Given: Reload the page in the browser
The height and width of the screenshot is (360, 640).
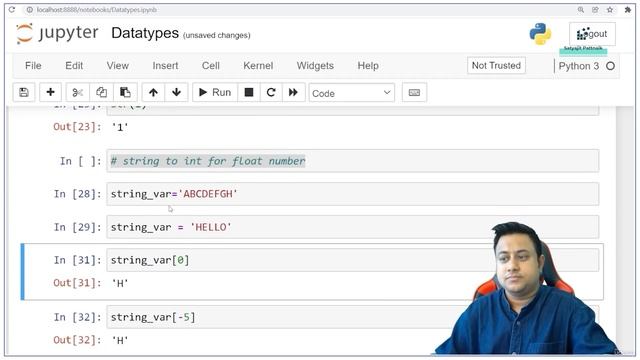Looking at the screenshot, I should coord(12,9).
